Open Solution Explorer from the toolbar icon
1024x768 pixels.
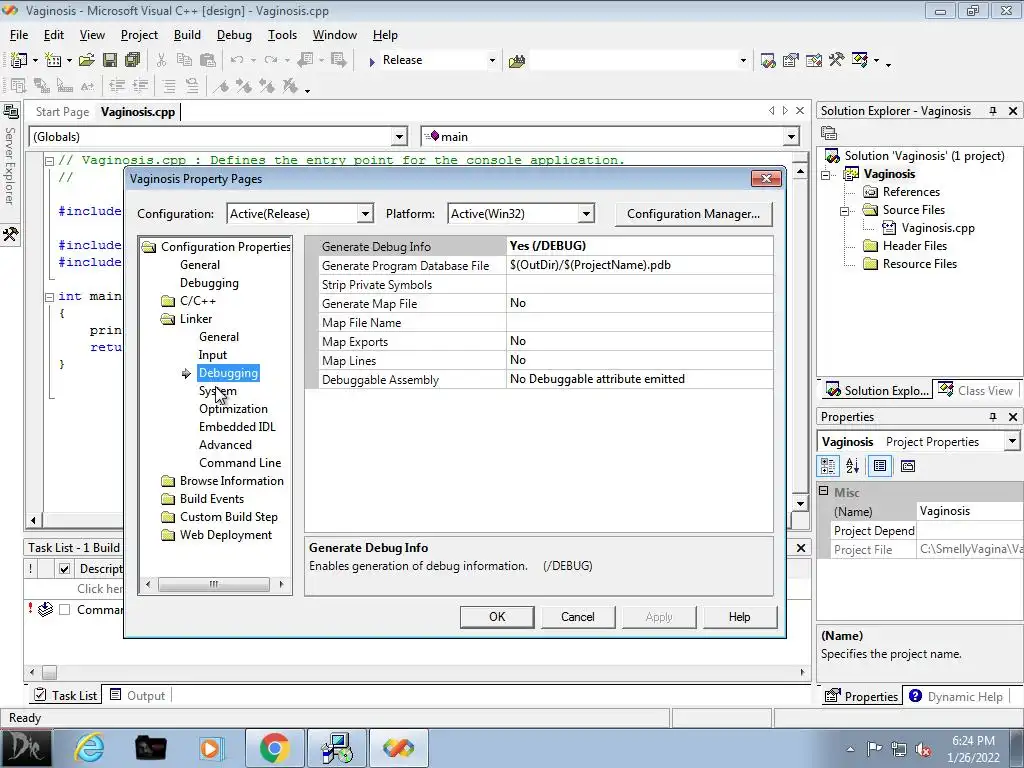pos(768,61)
